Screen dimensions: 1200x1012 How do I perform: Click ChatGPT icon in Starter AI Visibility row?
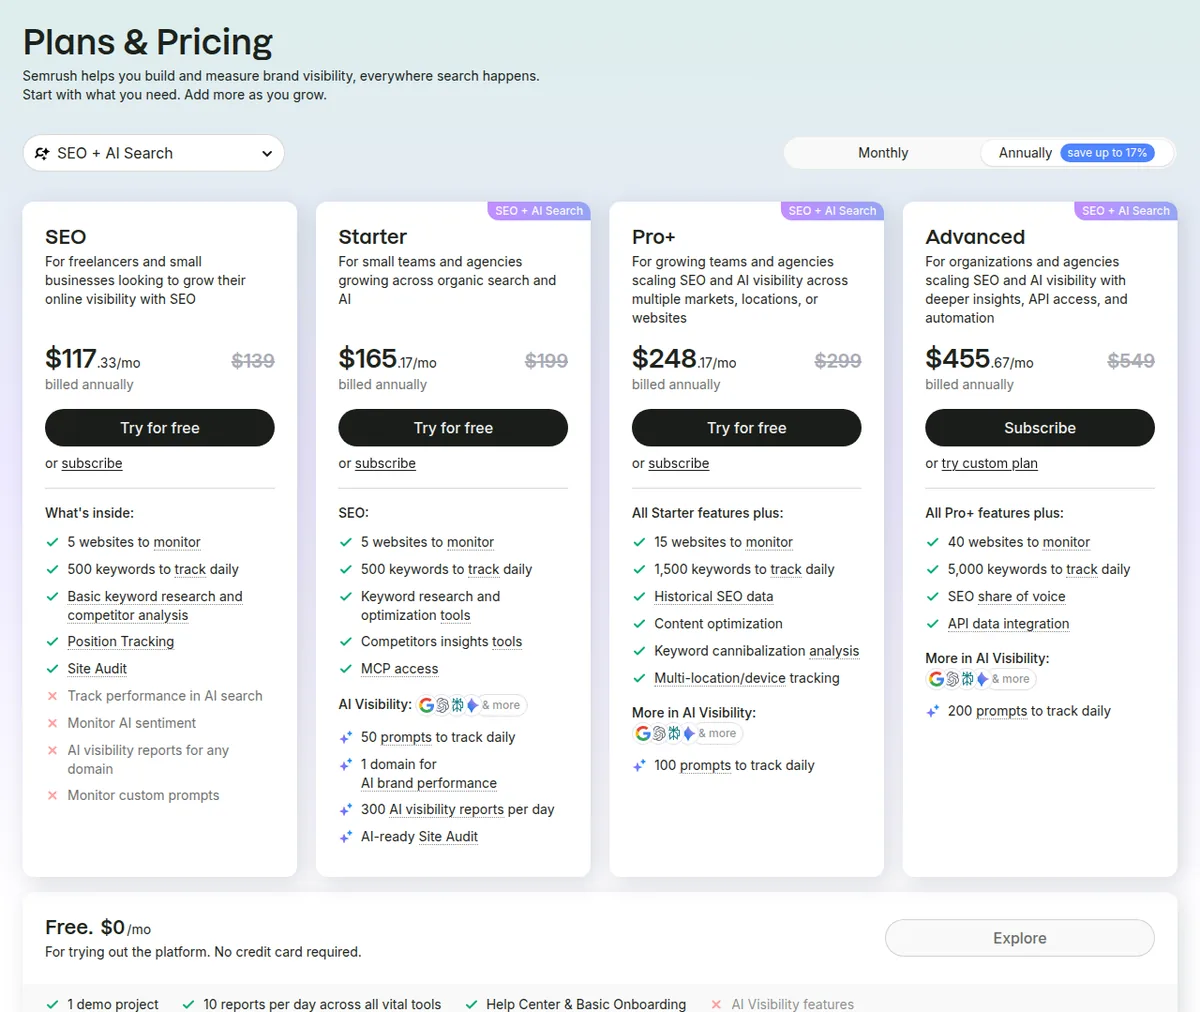[x=442, y=705]
